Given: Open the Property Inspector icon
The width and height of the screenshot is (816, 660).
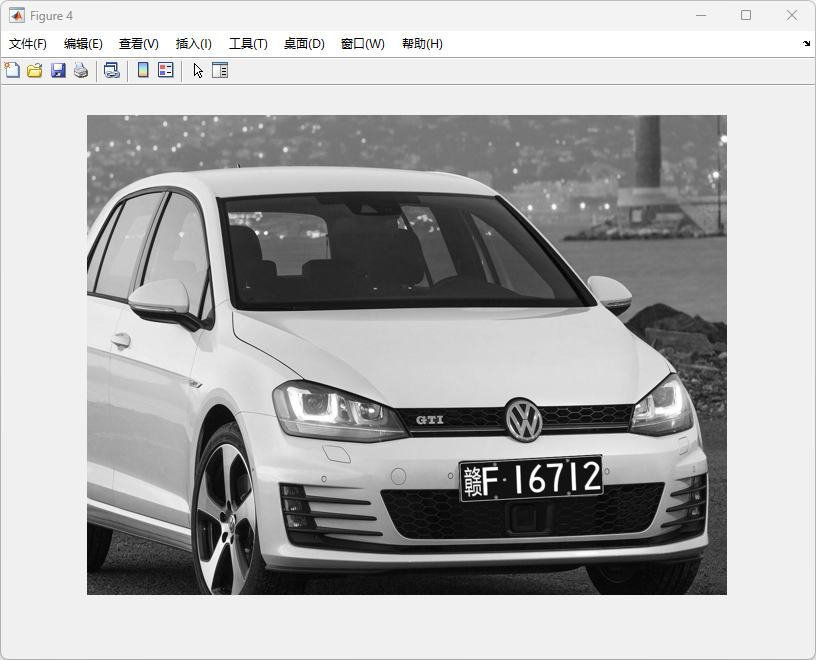Looking at the screenshot, I should coord(220,70).
